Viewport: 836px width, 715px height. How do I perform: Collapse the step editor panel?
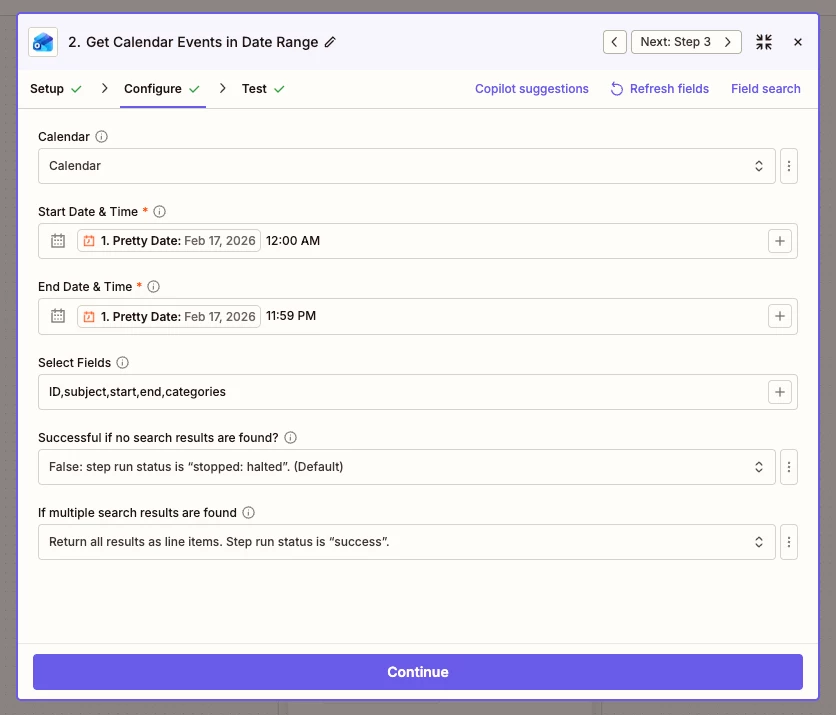[764, 42]
